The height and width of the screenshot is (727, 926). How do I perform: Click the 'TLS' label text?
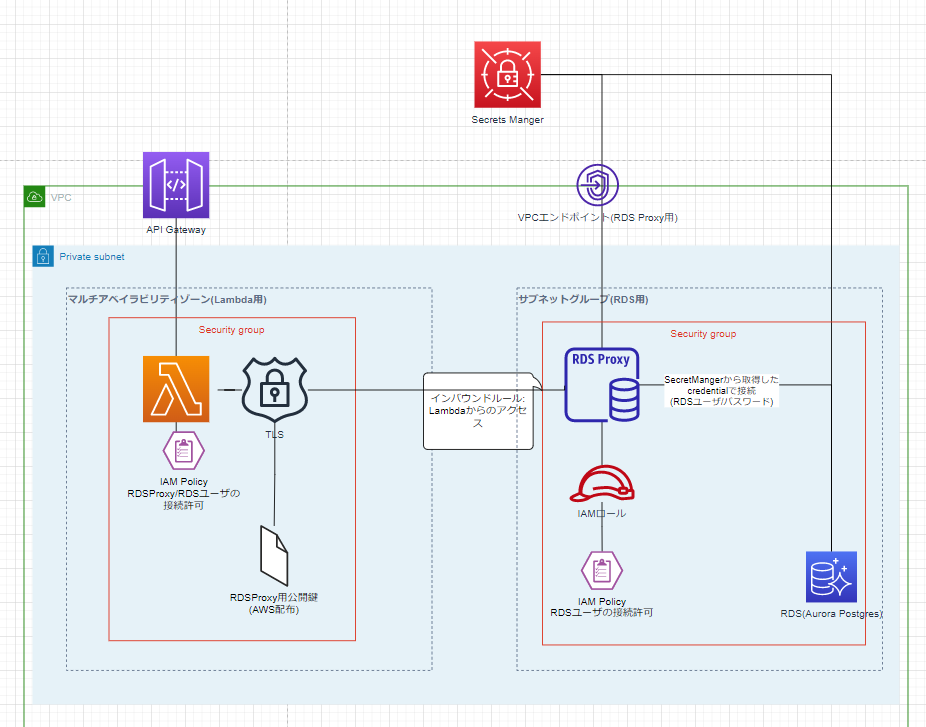[x=275, y=435]
